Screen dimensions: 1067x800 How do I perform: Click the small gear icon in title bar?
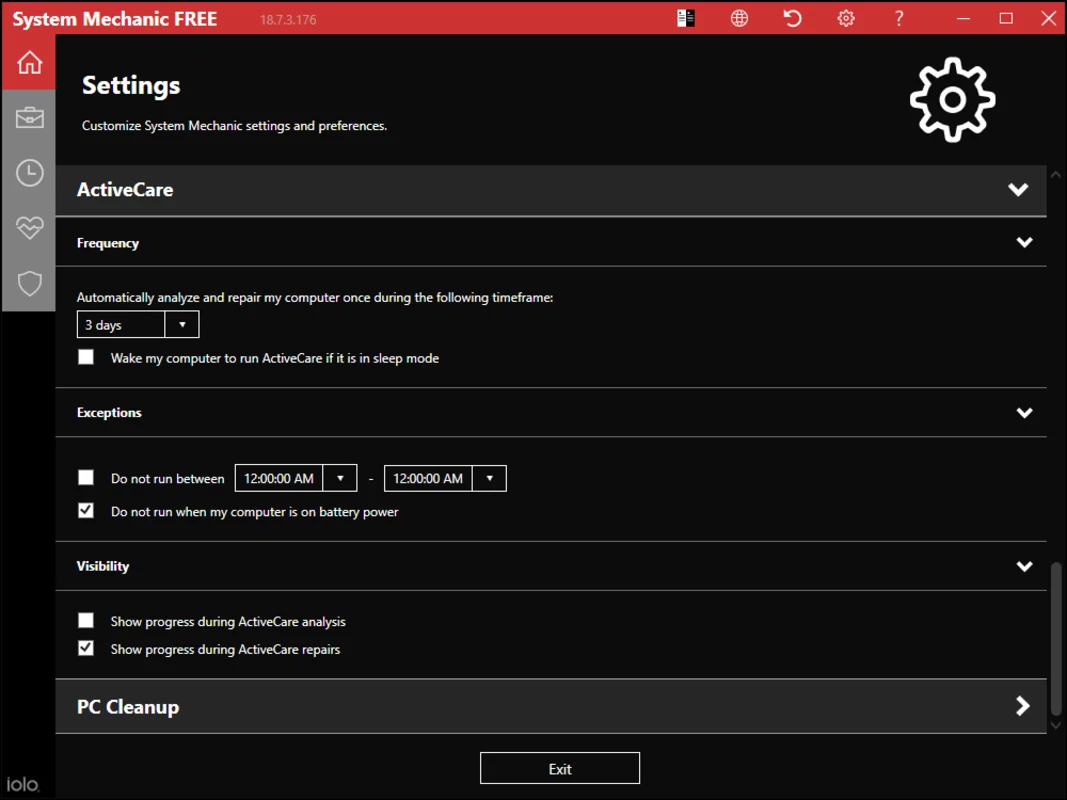click(x=846, y=18)
